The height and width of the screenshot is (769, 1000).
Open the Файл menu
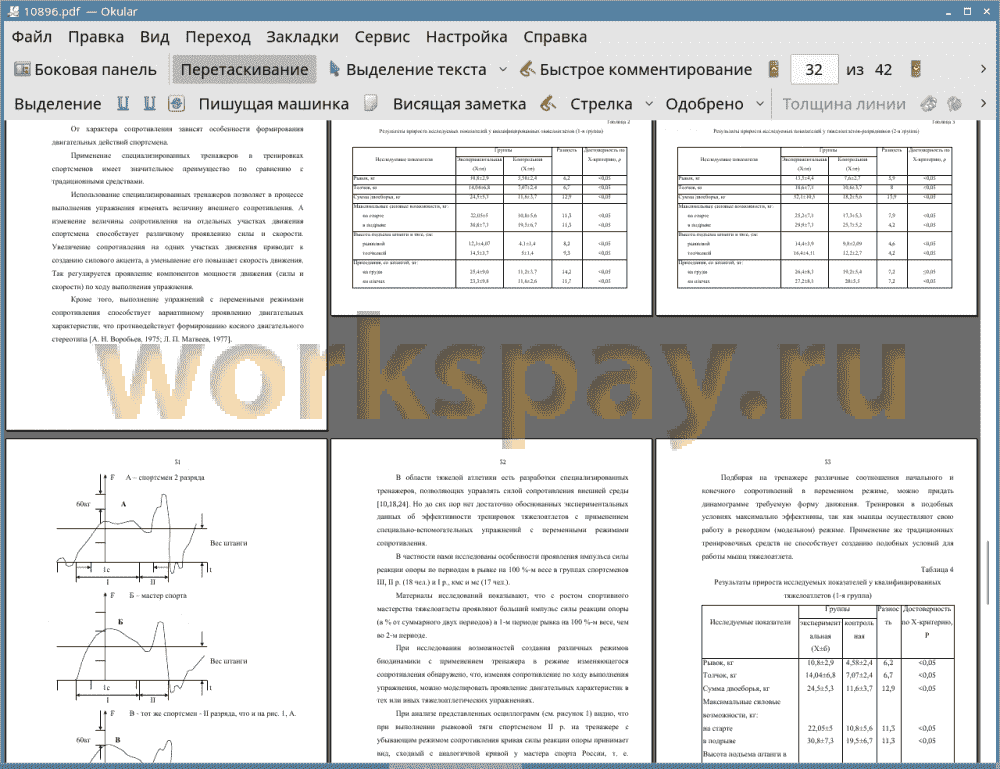pyautogui.click(x=32, y=37)
